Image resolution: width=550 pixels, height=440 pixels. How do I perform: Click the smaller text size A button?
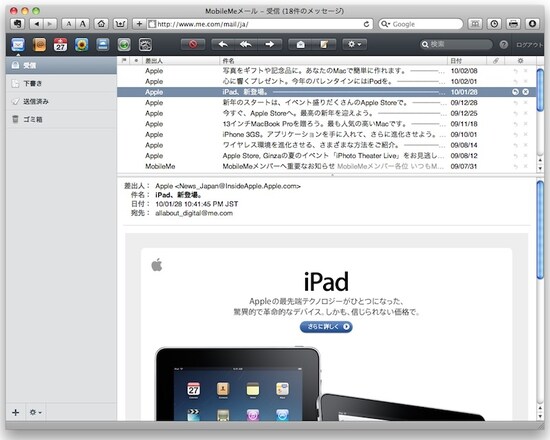(69, 24)
